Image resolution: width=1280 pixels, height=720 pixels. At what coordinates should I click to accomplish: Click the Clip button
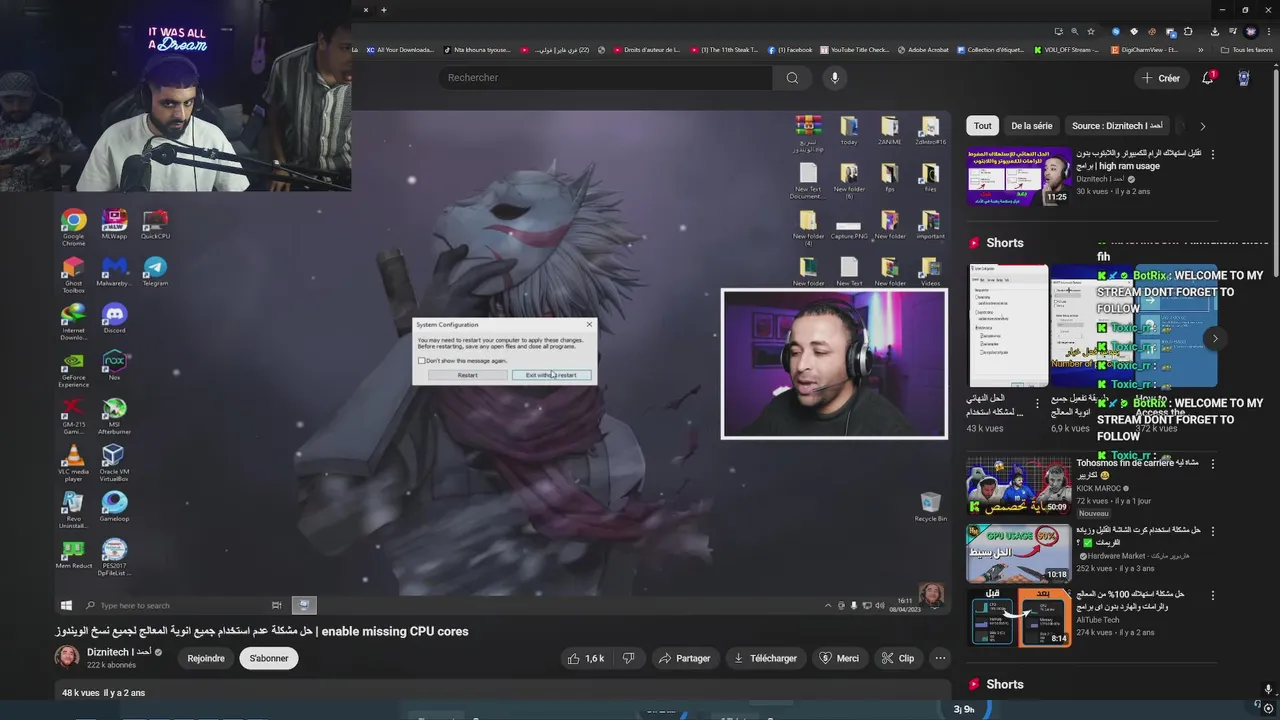898,658
